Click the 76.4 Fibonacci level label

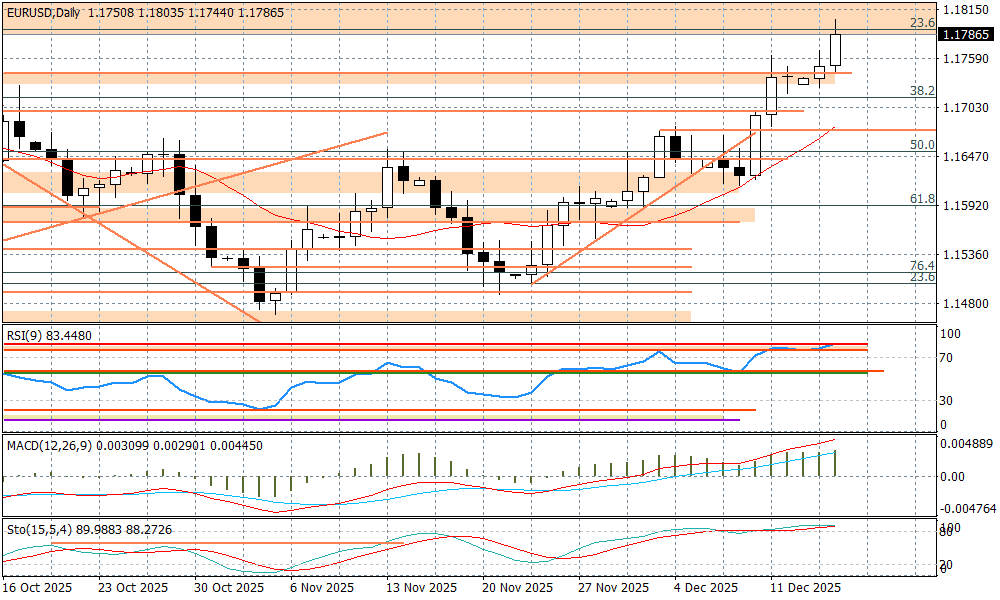tap(921, 265)
